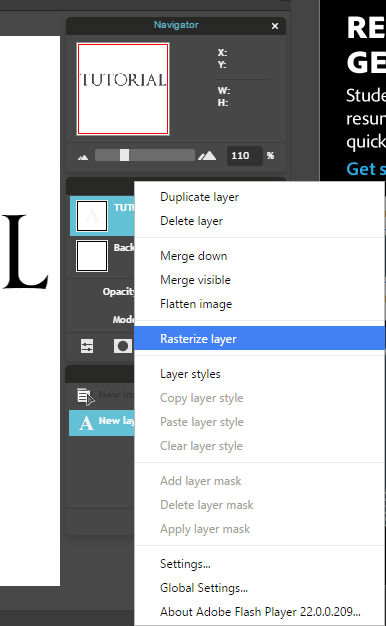Adjust the Navigator zoom slider handle
The image size is (386, 626).
[x=125, y=155]
